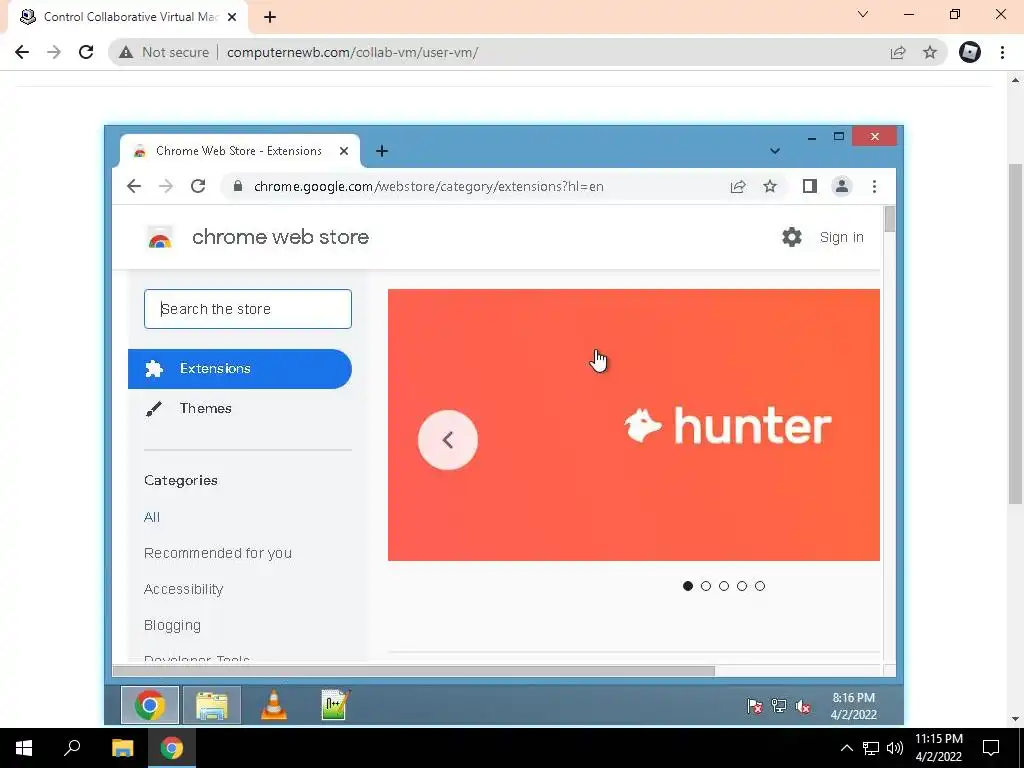Click the Not secure warning icon
Screen dimensions: 1024x768
[x=126, y=52]
